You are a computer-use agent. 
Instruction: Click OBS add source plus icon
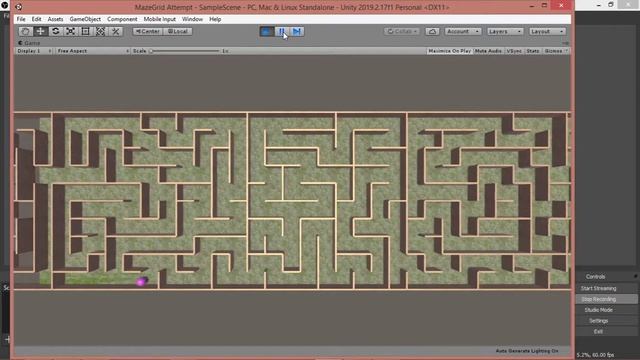(x=7, y=339)
